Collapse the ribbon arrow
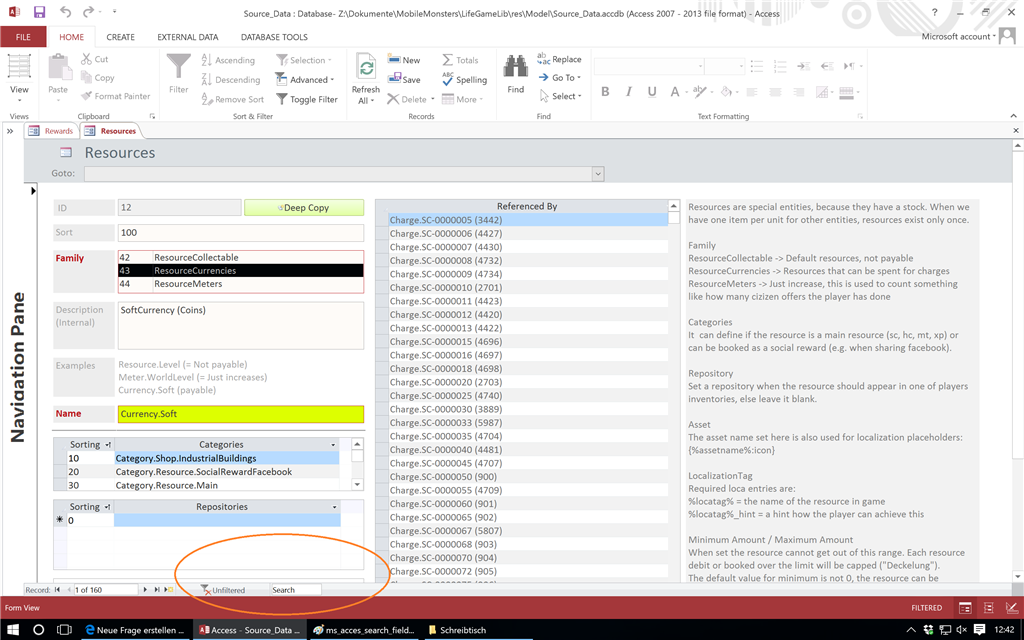 [x=1014, y=116]
